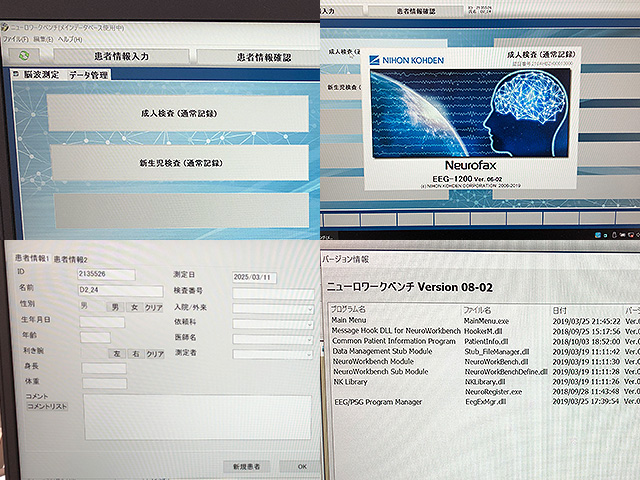The height and width of the screenshot is (480, 640).
Task: Clear handedness with クリア in 利き腕 row
Action: pyautogui.click(x=155, y=354)
